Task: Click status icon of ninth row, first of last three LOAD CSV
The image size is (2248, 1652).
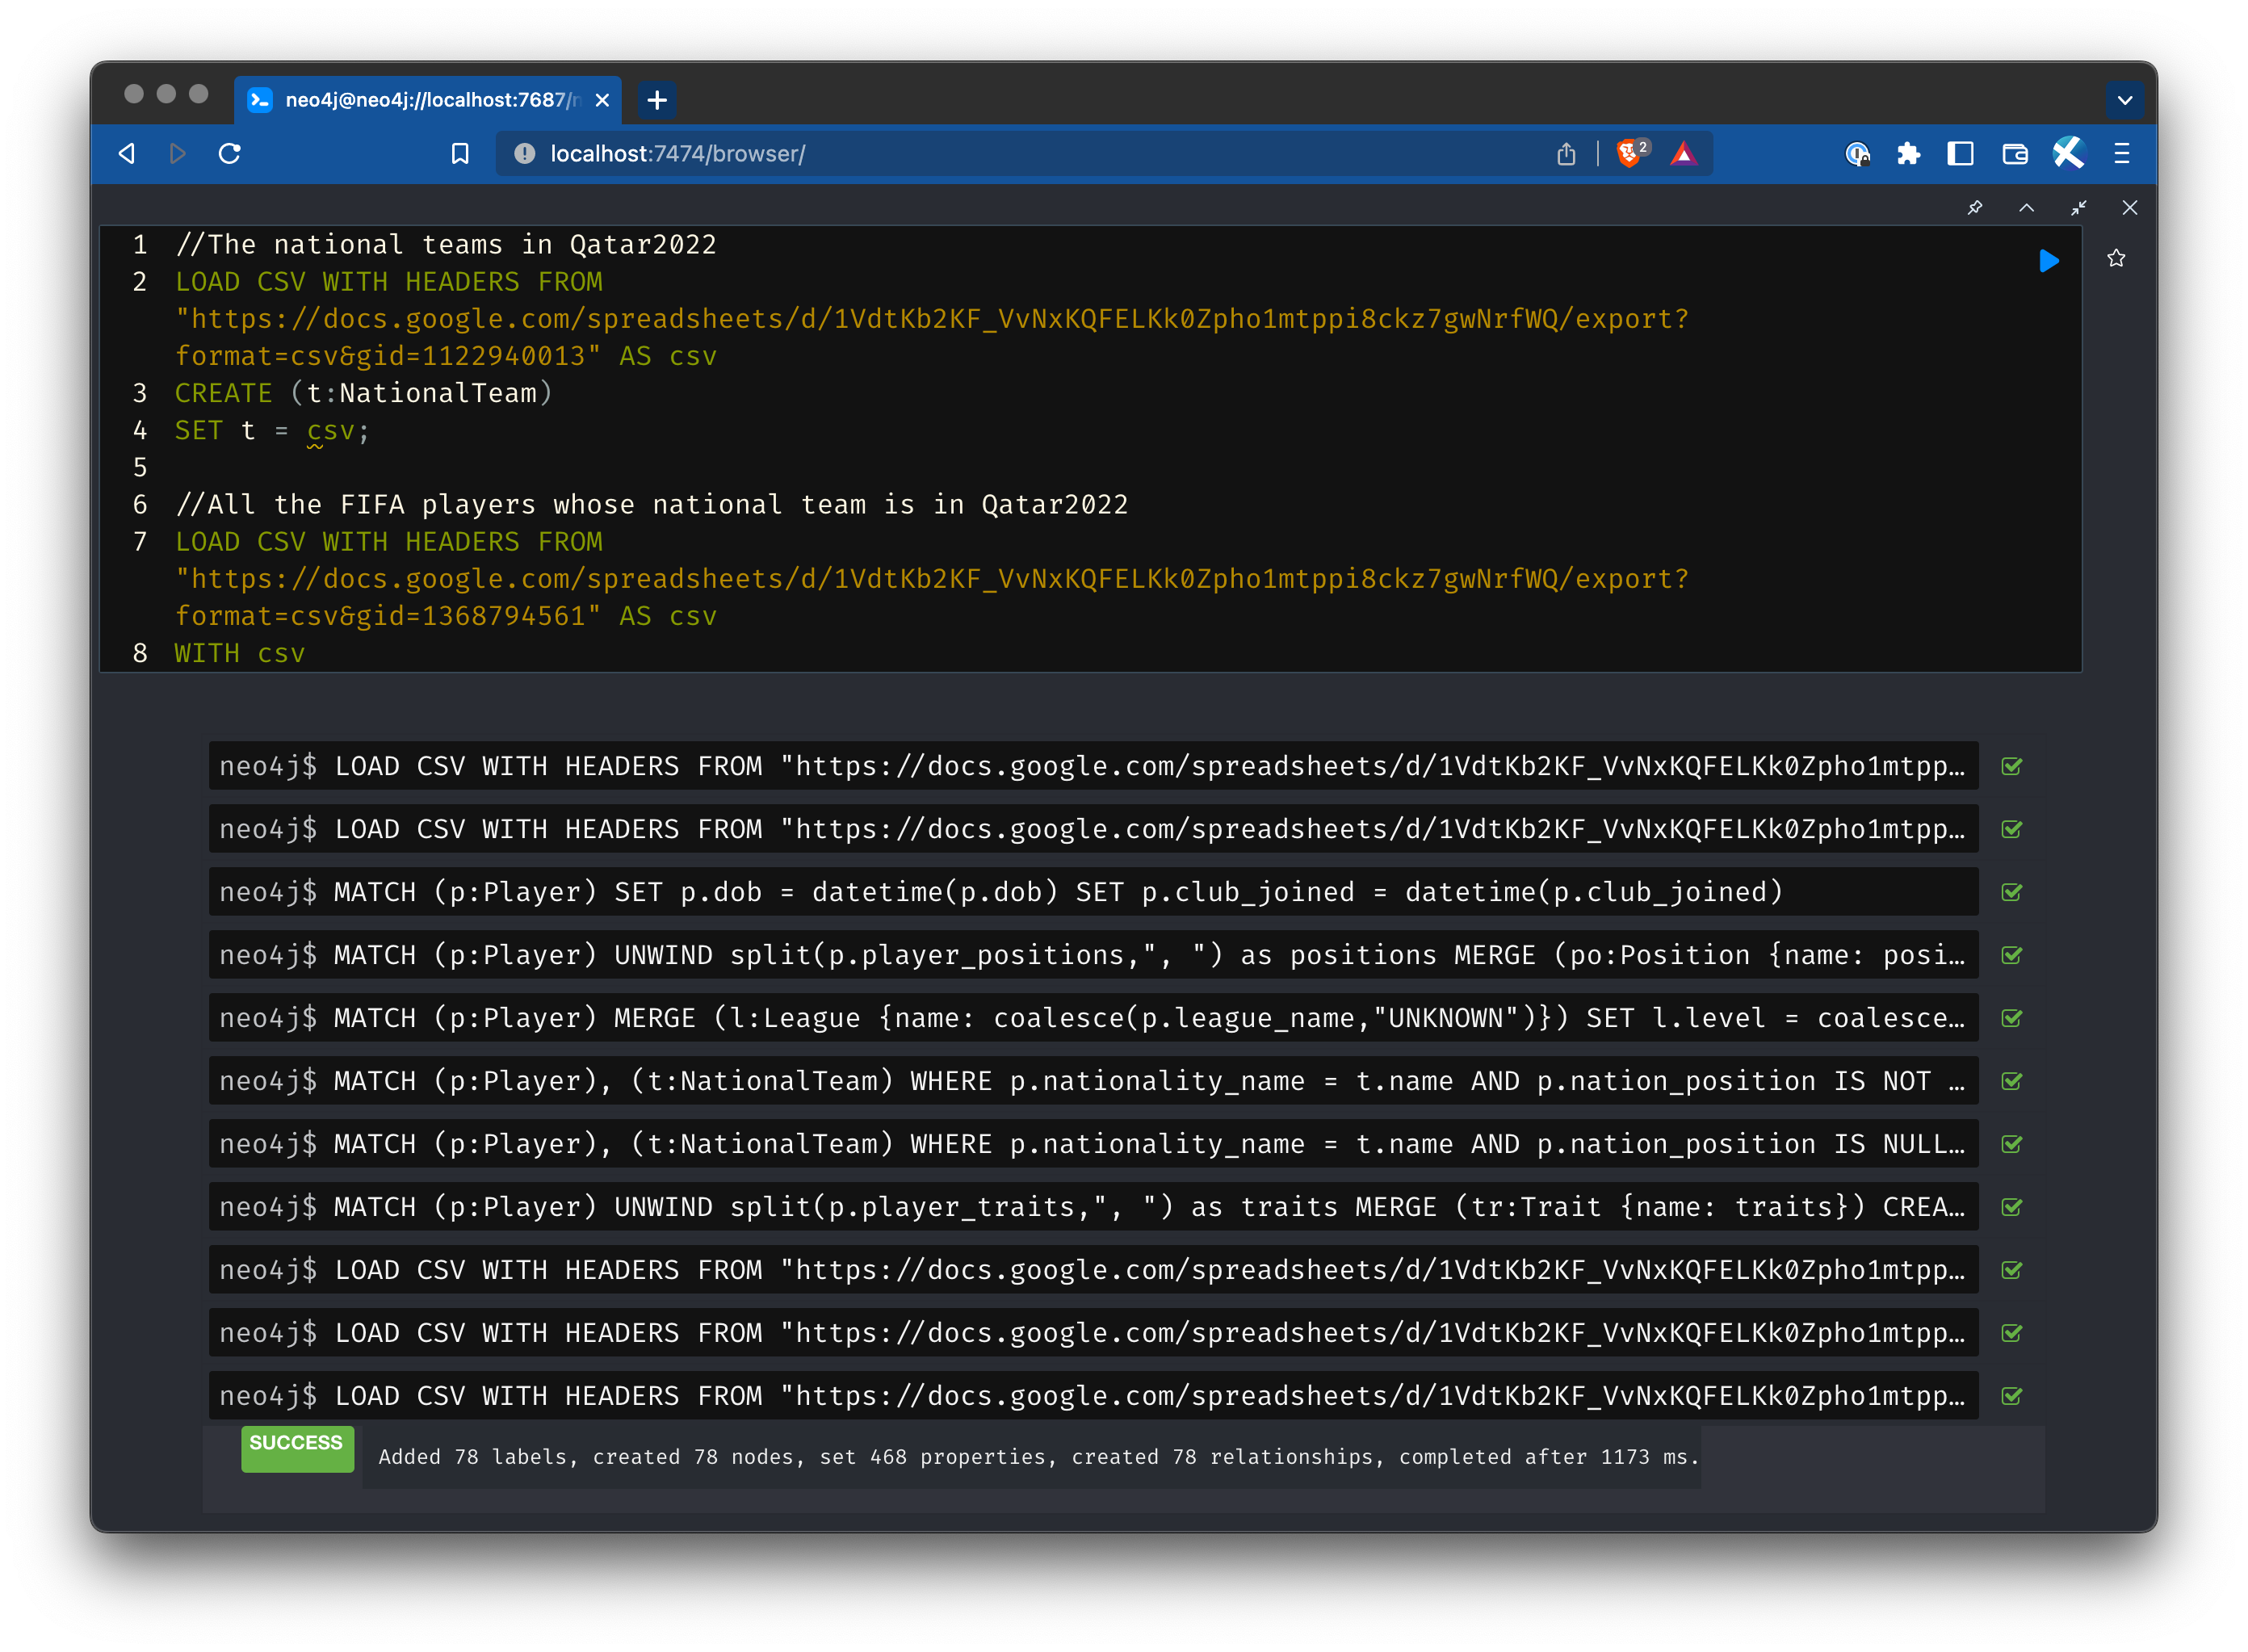Action: point(2012,1271)
